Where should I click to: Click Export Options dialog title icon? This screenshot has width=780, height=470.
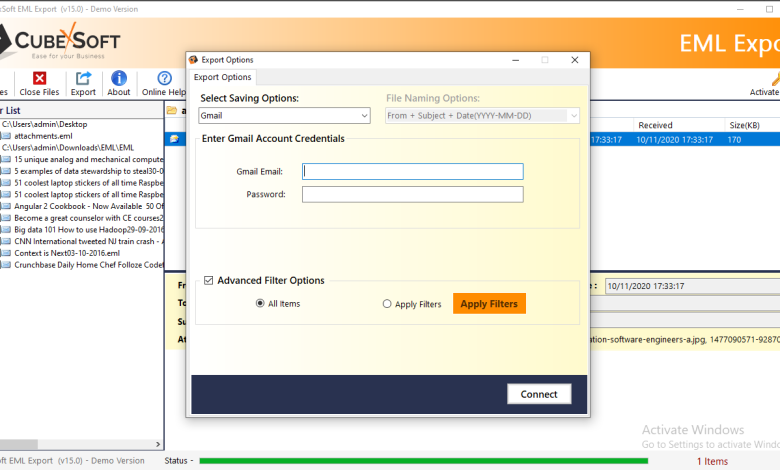click(194, 60)
